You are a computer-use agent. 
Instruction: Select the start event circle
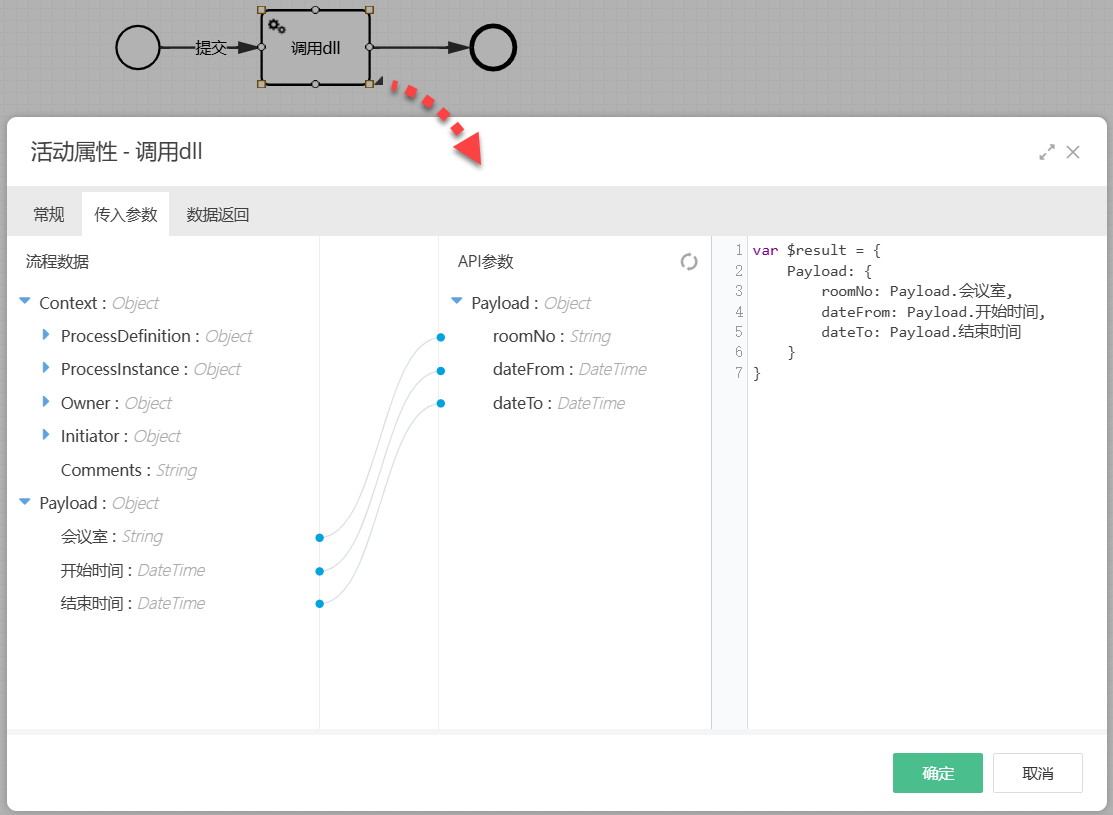click(138, 47)
